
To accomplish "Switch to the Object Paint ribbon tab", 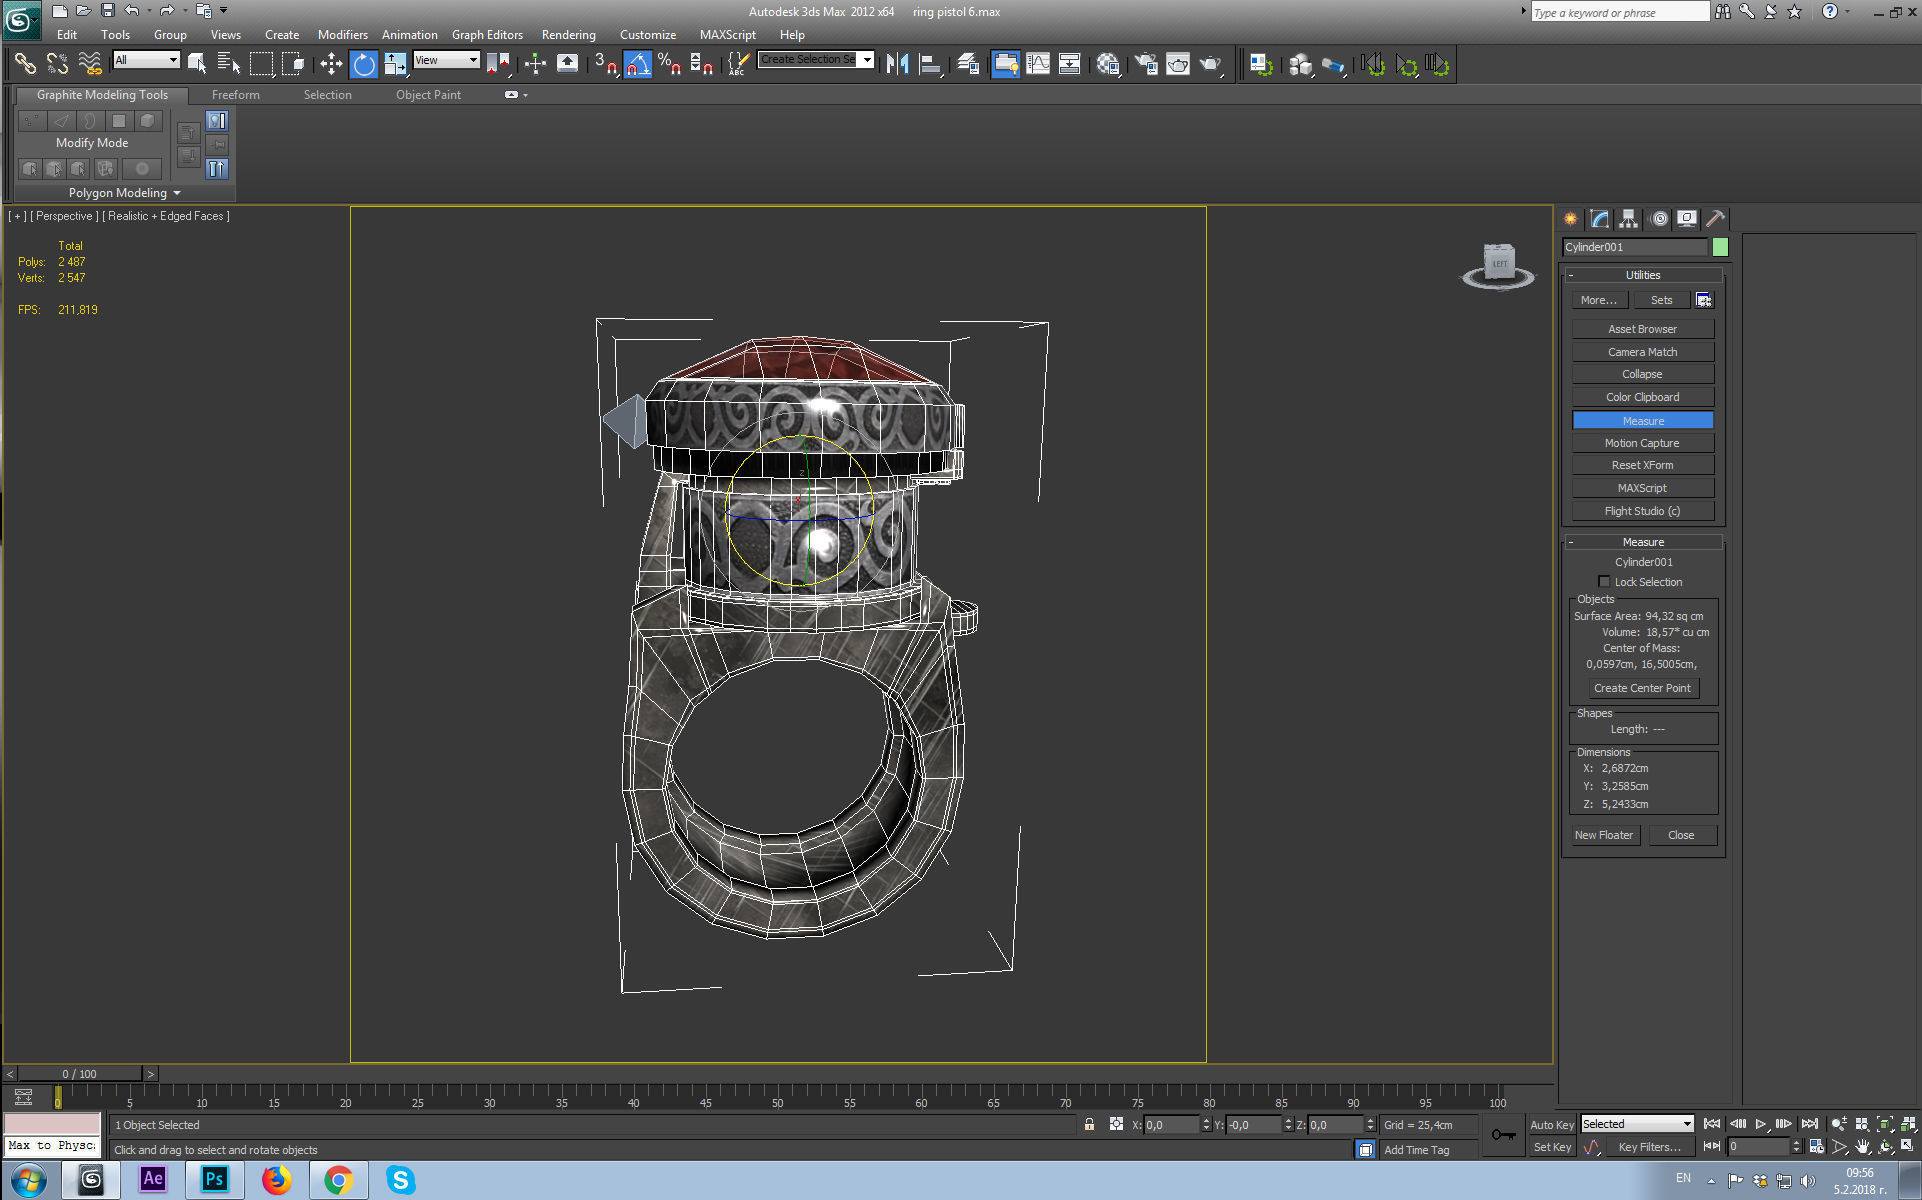I will (x=428, y=95).
